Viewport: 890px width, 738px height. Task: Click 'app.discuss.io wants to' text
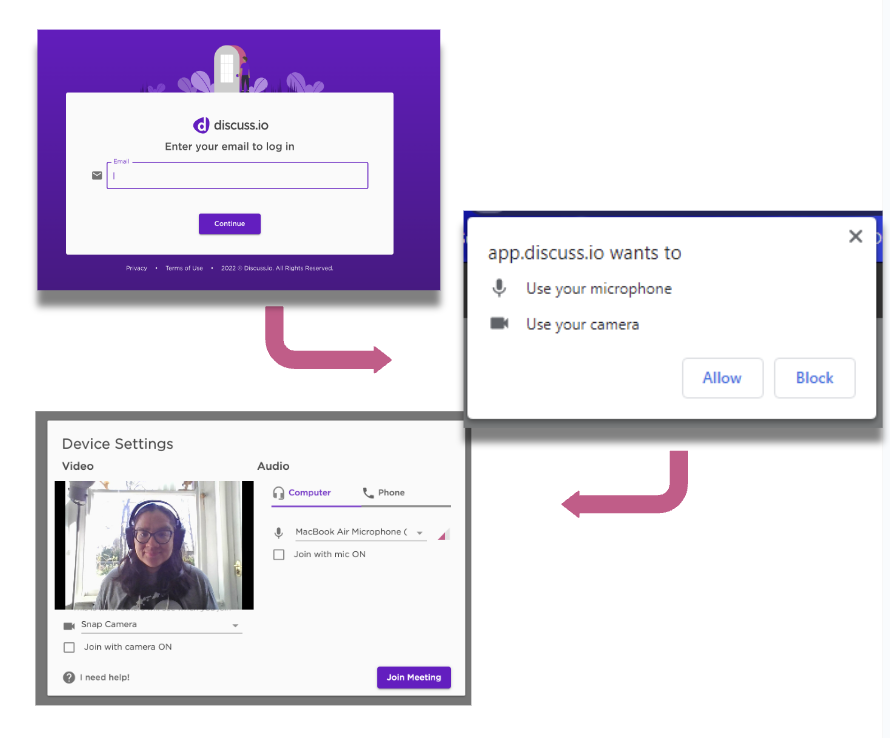tap(584, 253)
